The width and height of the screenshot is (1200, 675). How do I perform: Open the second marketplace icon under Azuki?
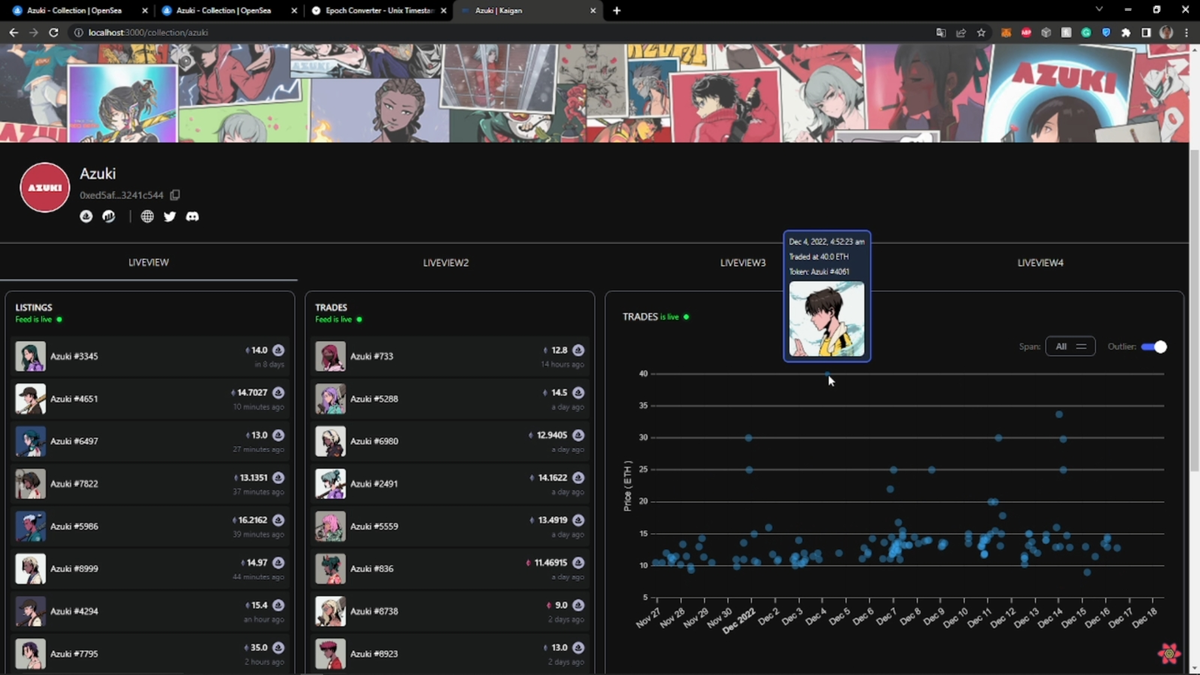109,216
